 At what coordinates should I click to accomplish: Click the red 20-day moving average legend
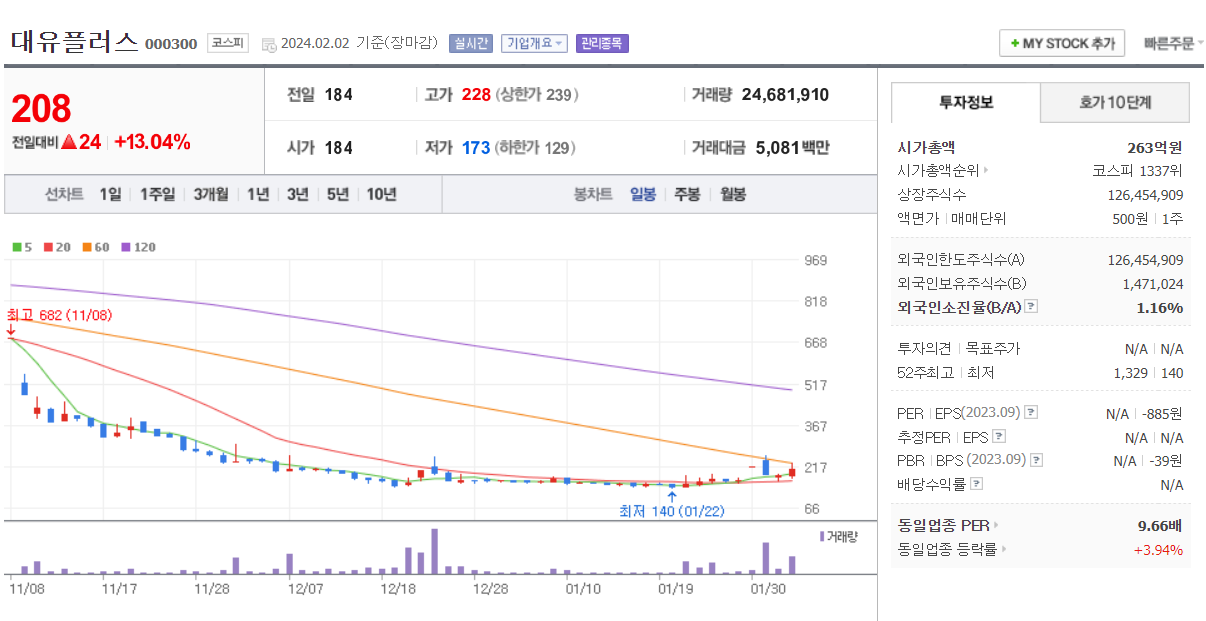point(56,247)
